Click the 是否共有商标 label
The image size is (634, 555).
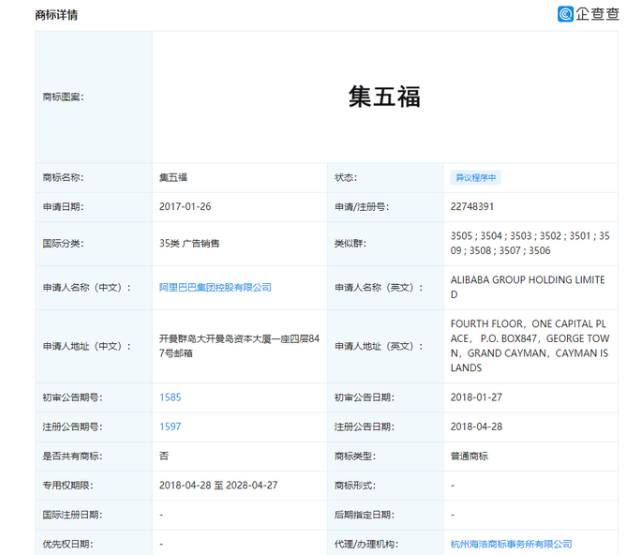(73, 456)
